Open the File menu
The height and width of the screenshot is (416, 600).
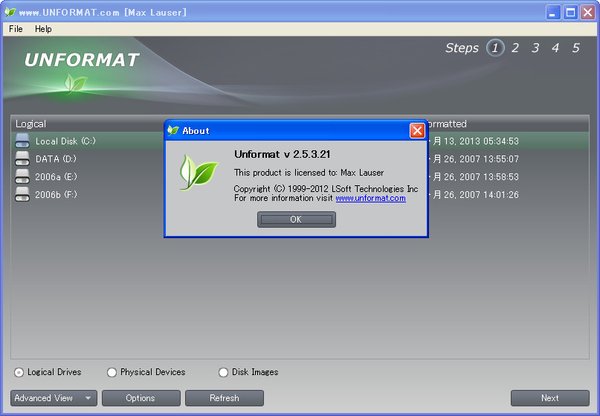pyautogui.click(x=16, y=29)
